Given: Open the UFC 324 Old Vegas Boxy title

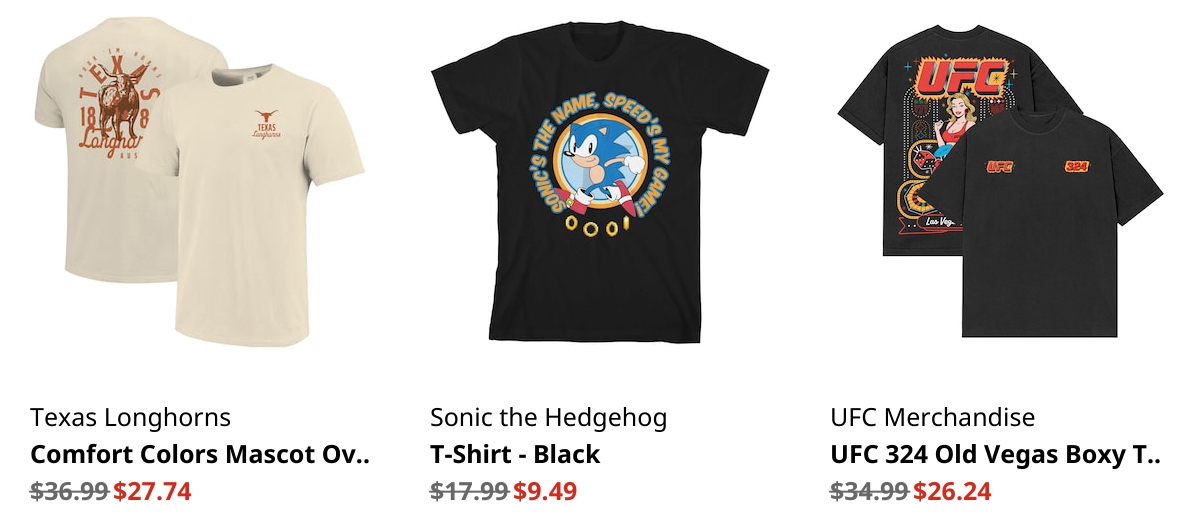Looking at the screenshot, I should 995,455.
